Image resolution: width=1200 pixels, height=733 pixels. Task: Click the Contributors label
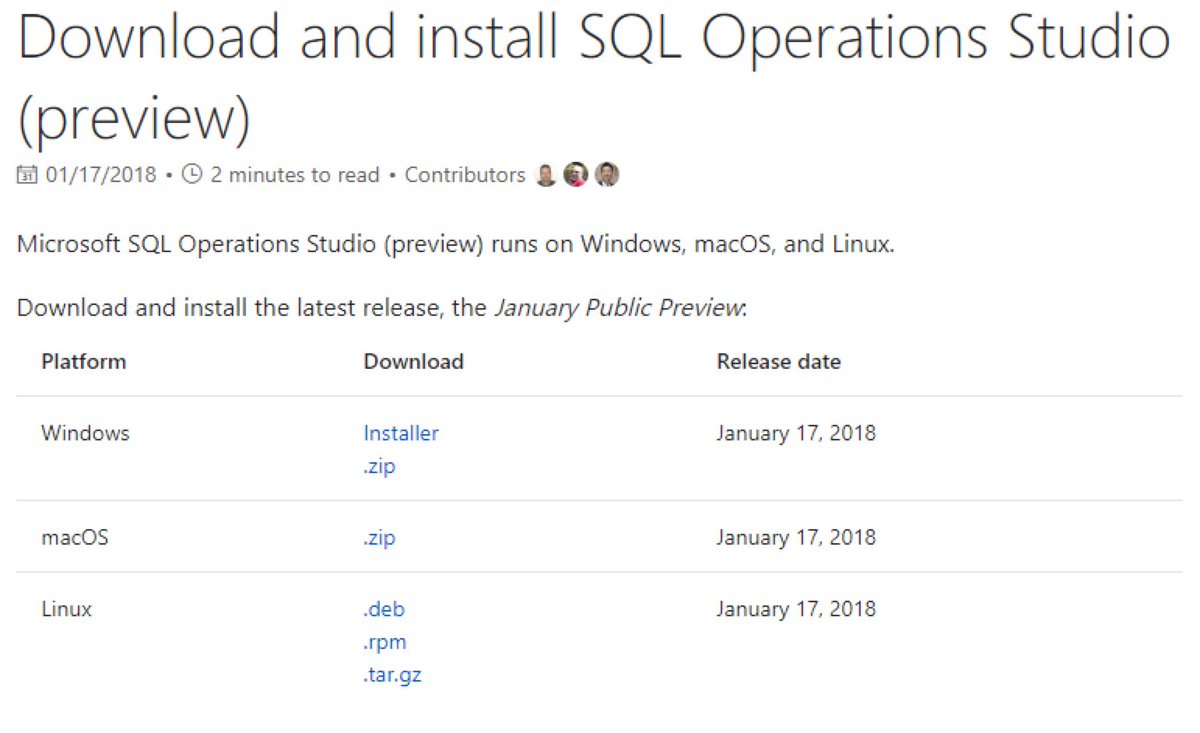pos(465,175)
